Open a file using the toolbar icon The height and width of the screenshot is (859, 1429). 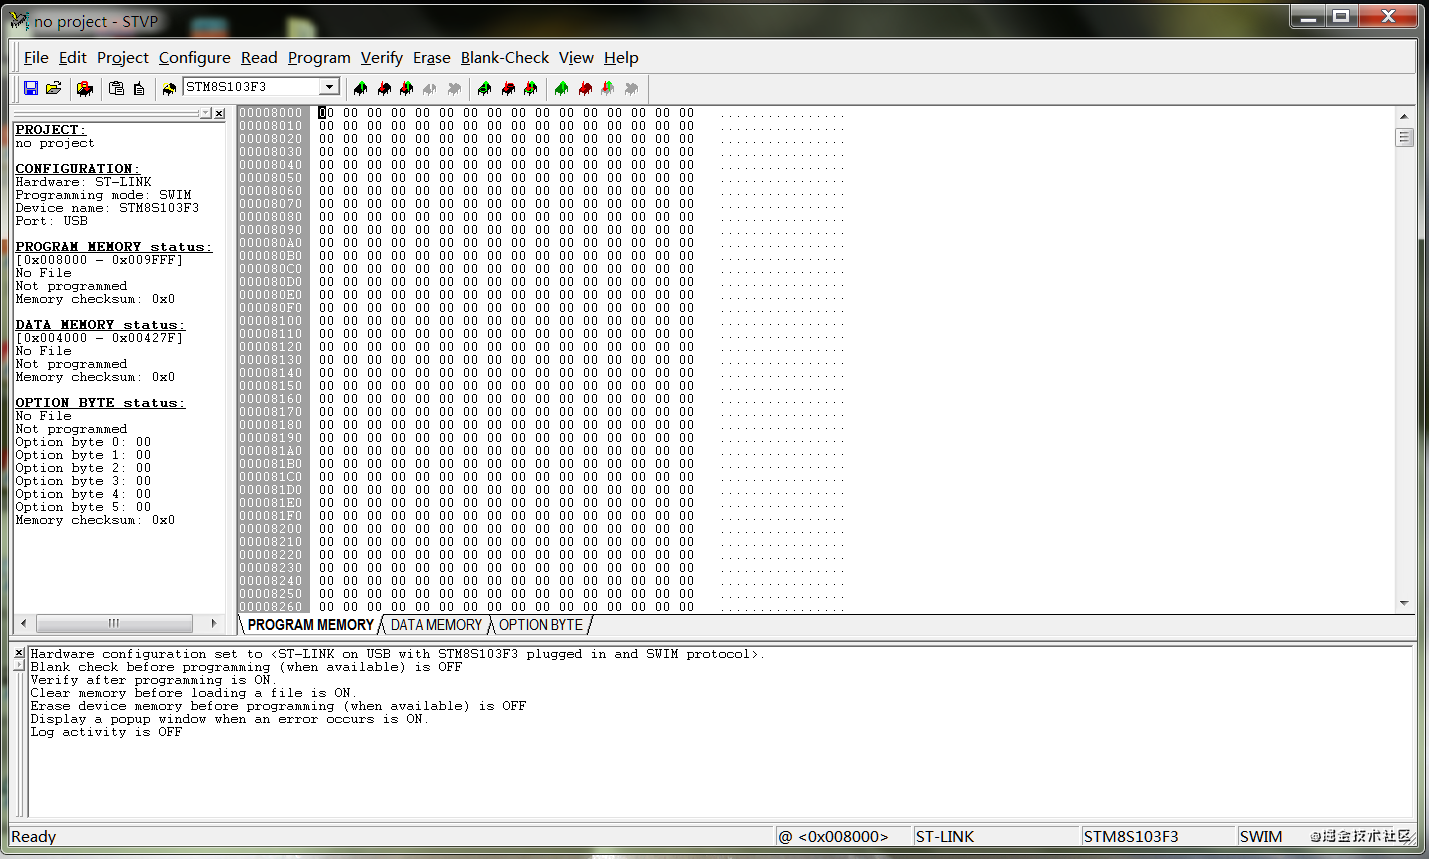[53, 88]
